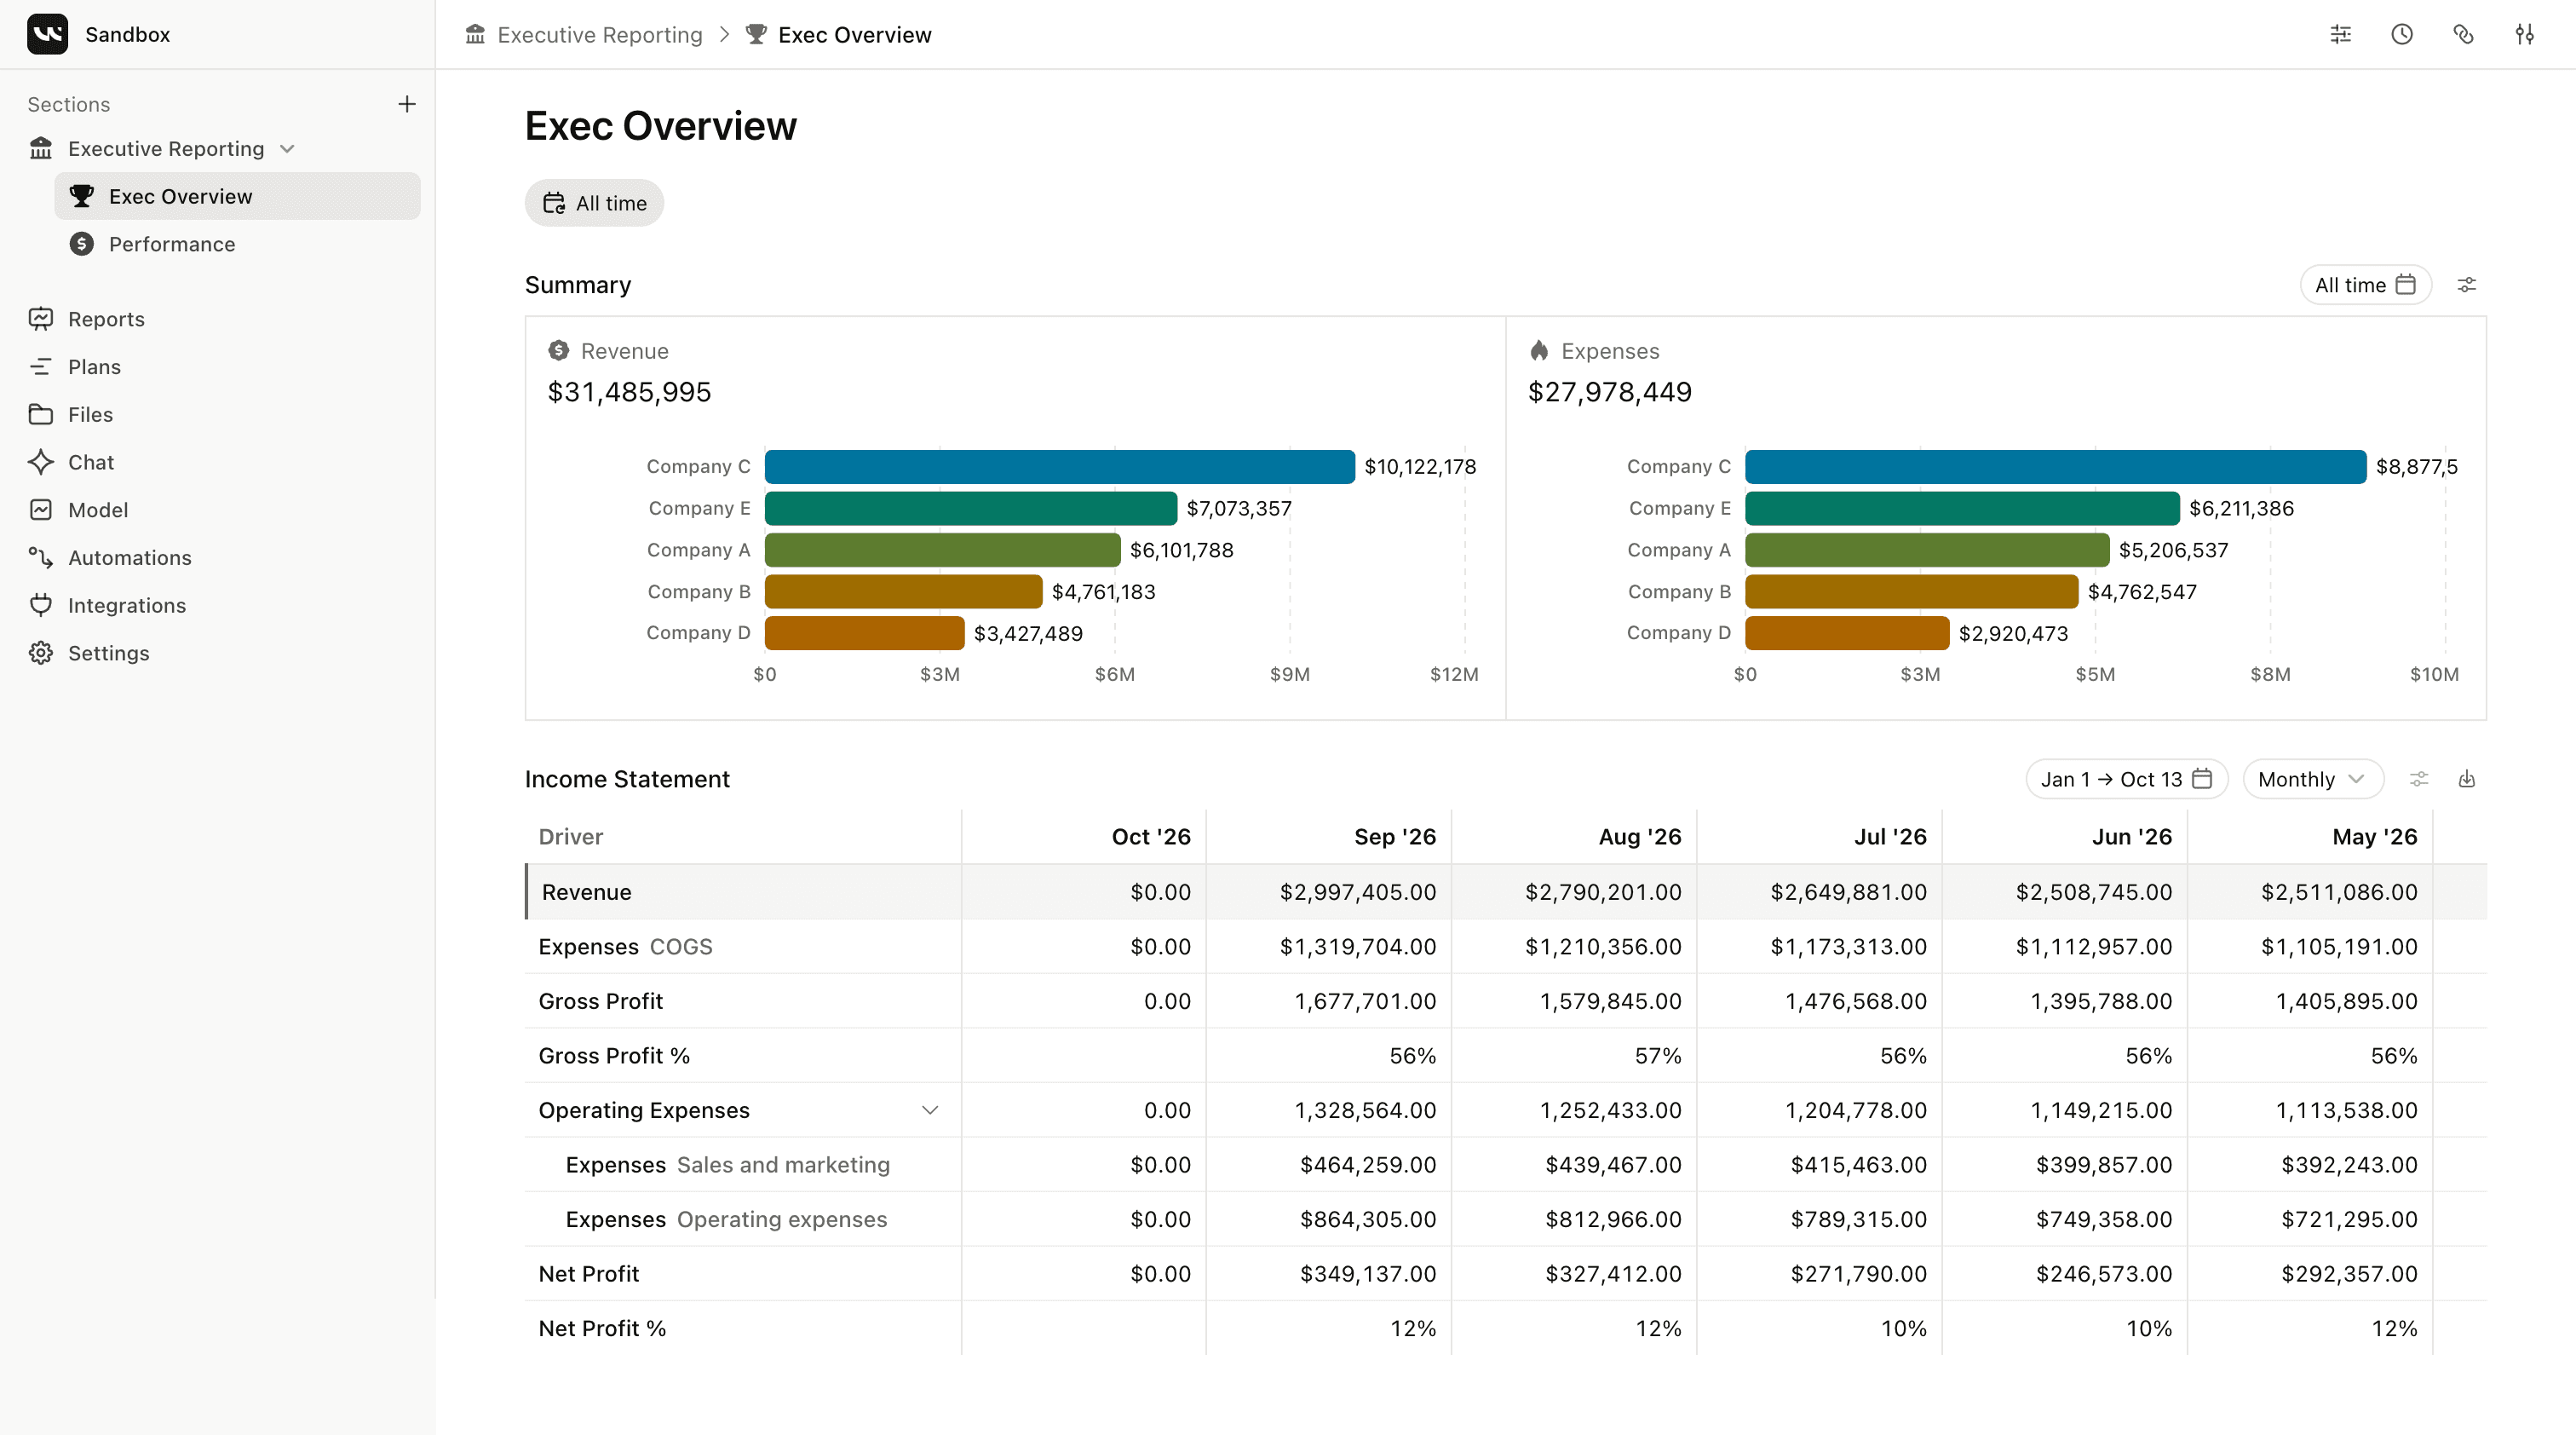Click the Company C revenue bar
This screenshot has width=2576, height=1435.
coord(1059,467)
